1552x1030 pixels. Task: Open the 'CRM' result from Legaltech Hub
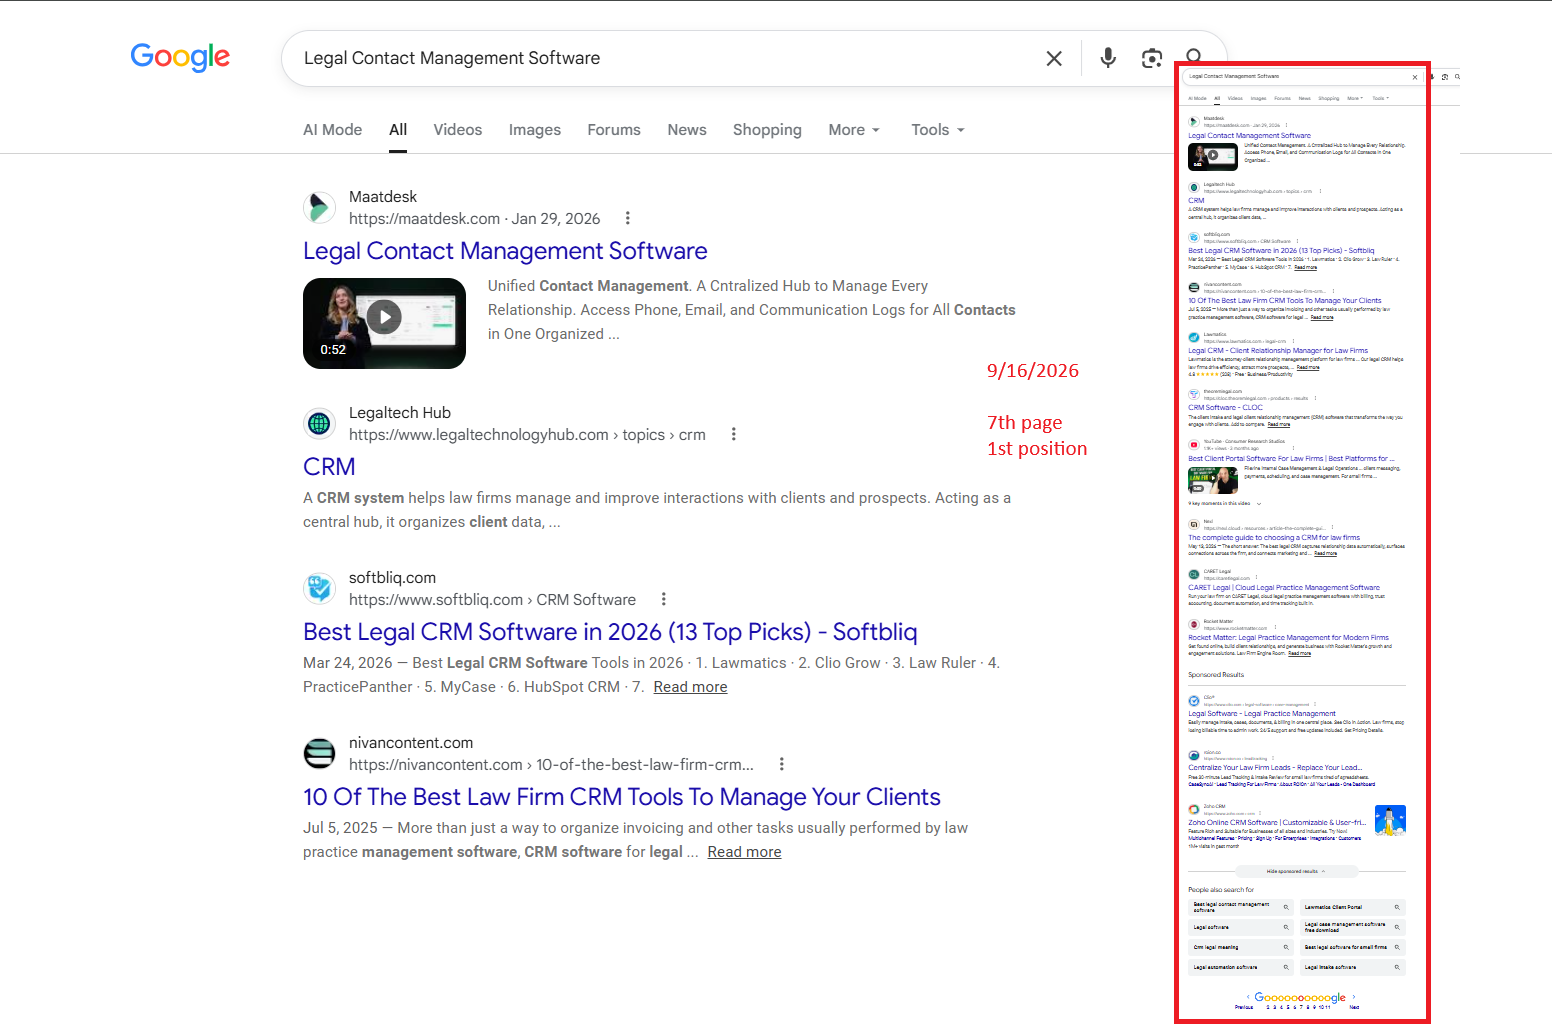click(x=329, y=467)
